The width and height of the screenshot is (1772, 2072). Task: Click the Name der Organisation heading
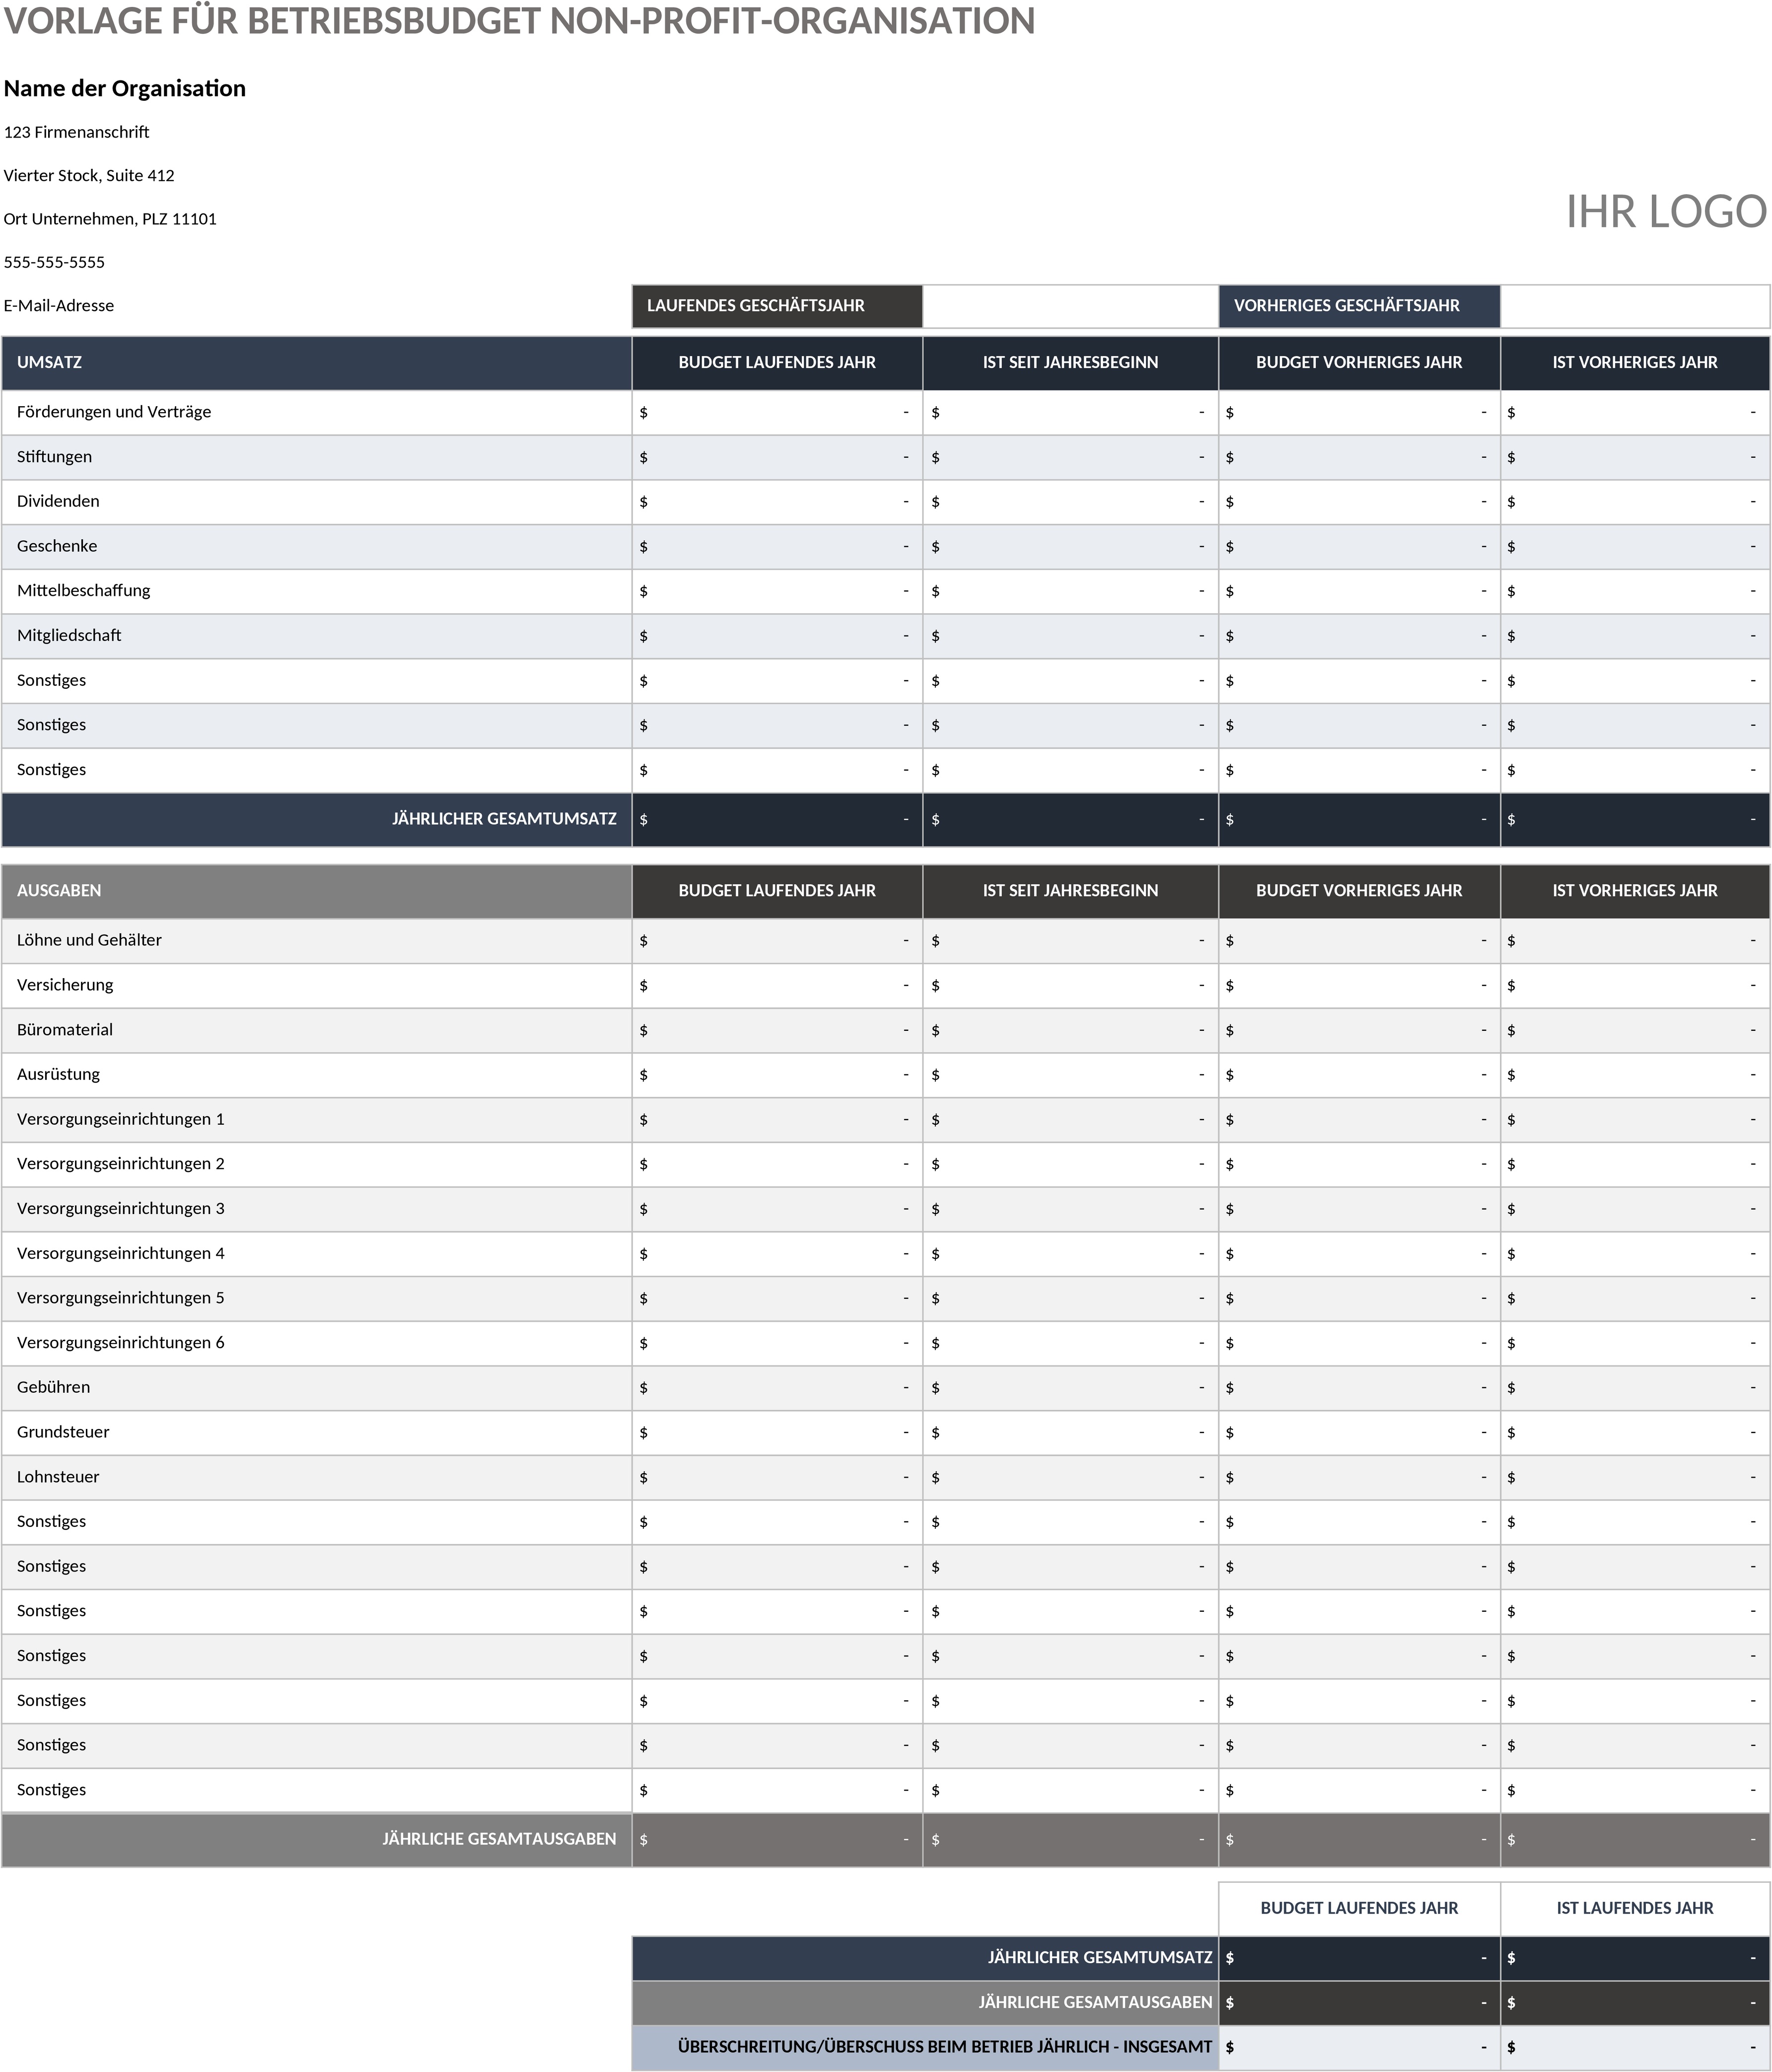point(125,88)
